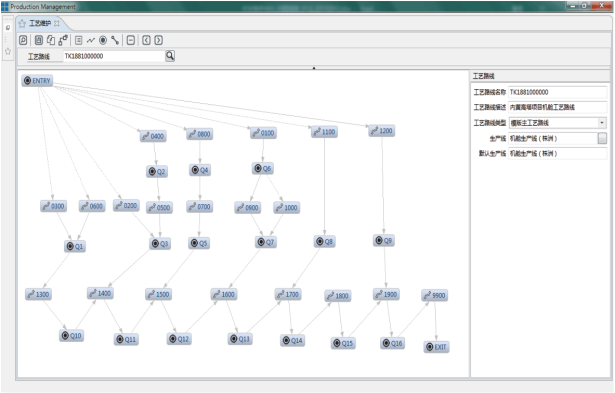615x393 pixels.
Task: Click the save icon in the toolbar
Action: tap(38, 40)
